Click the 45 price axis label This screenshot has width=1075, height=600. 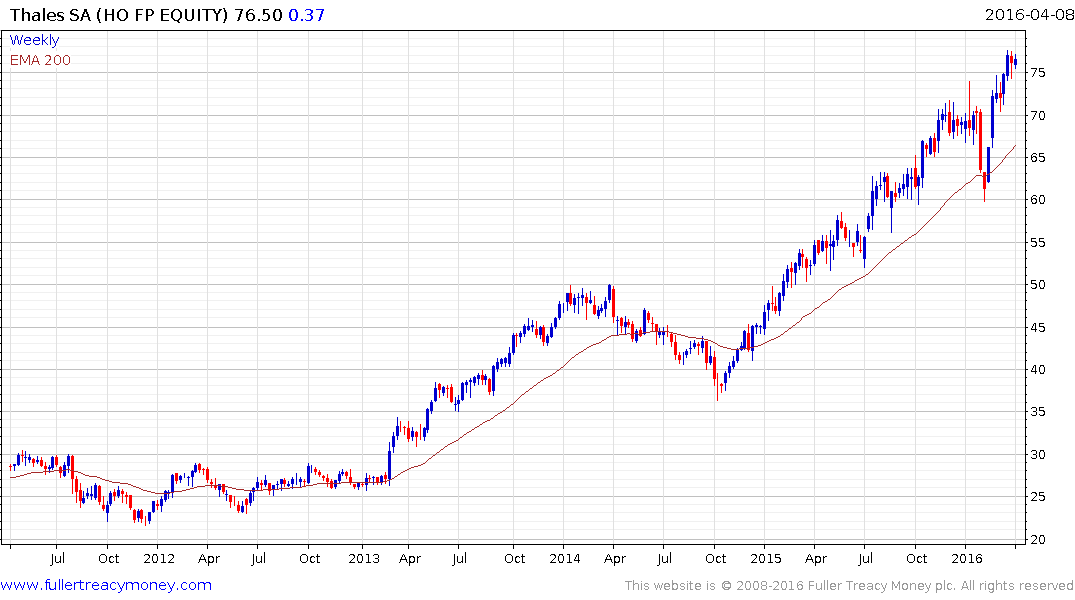pyautogui.click(x=1038, y=328)
